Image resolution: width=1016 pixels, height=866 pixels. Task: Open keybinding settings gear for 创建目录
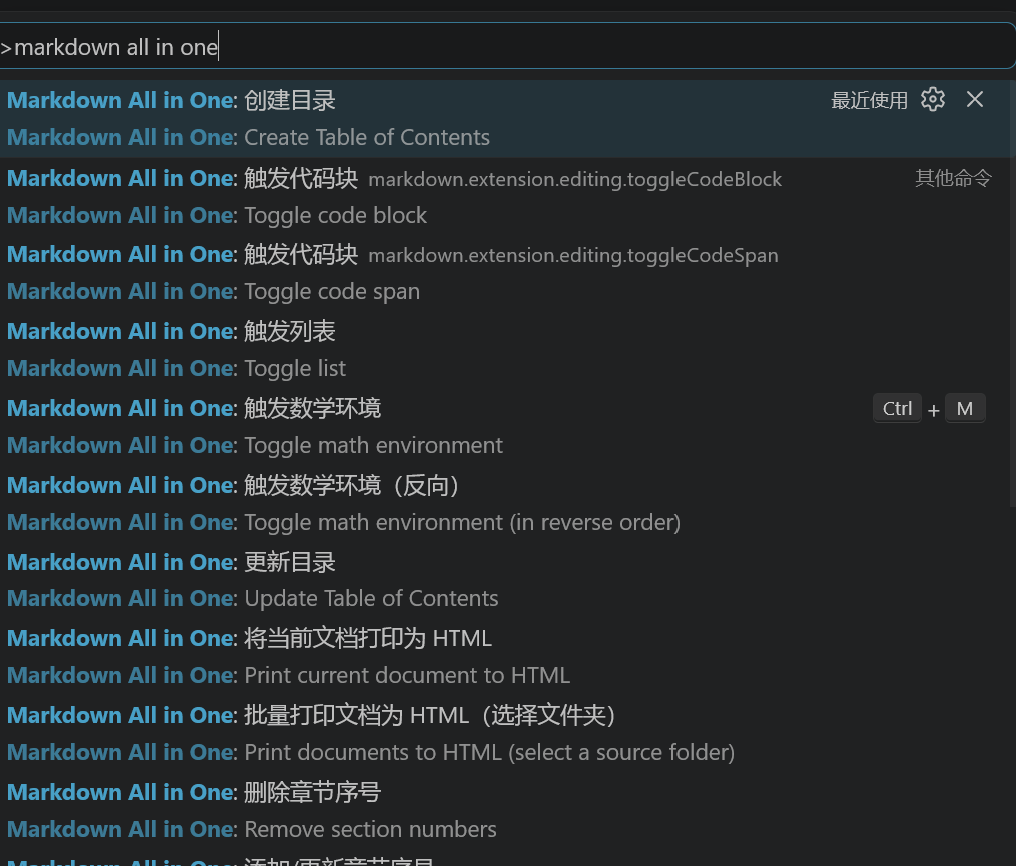click(932, 100)
